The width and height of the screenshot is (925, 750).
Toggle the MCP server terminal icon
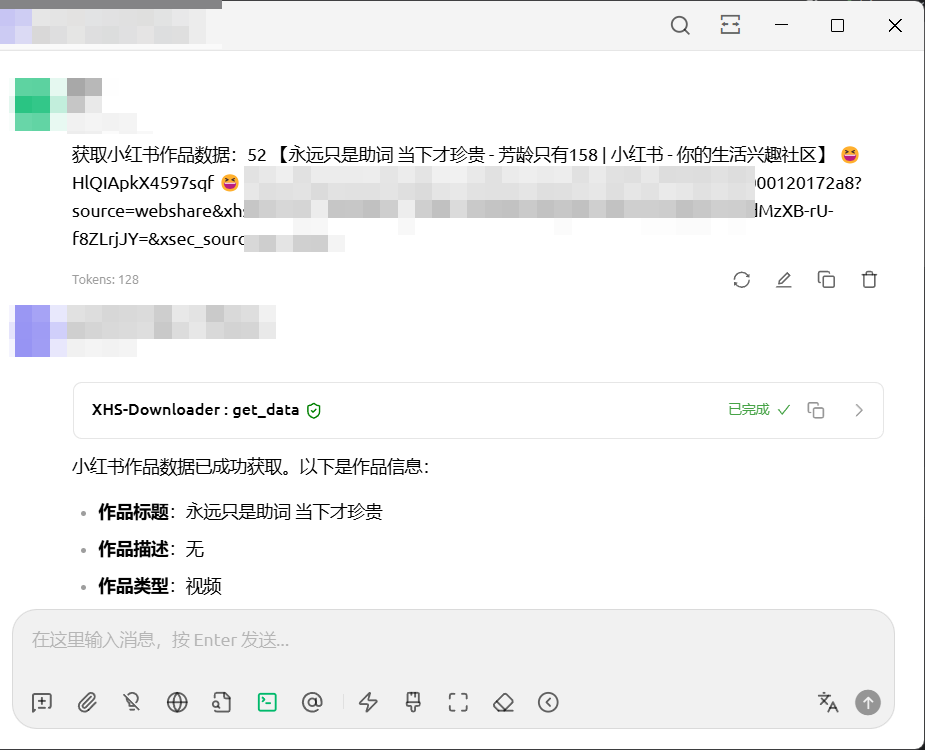click(267, 702)
